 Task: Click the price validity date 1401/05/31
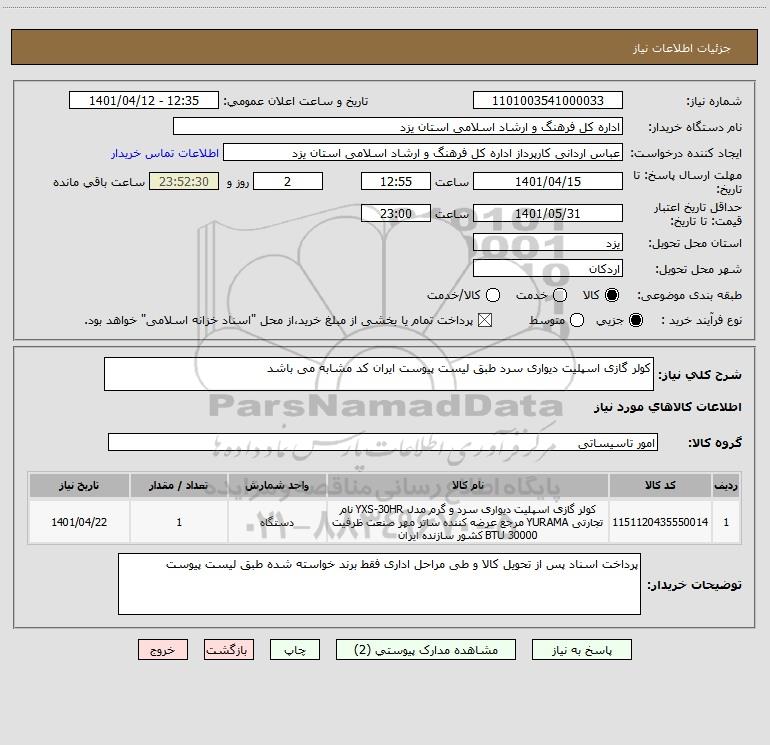(548, 213)
